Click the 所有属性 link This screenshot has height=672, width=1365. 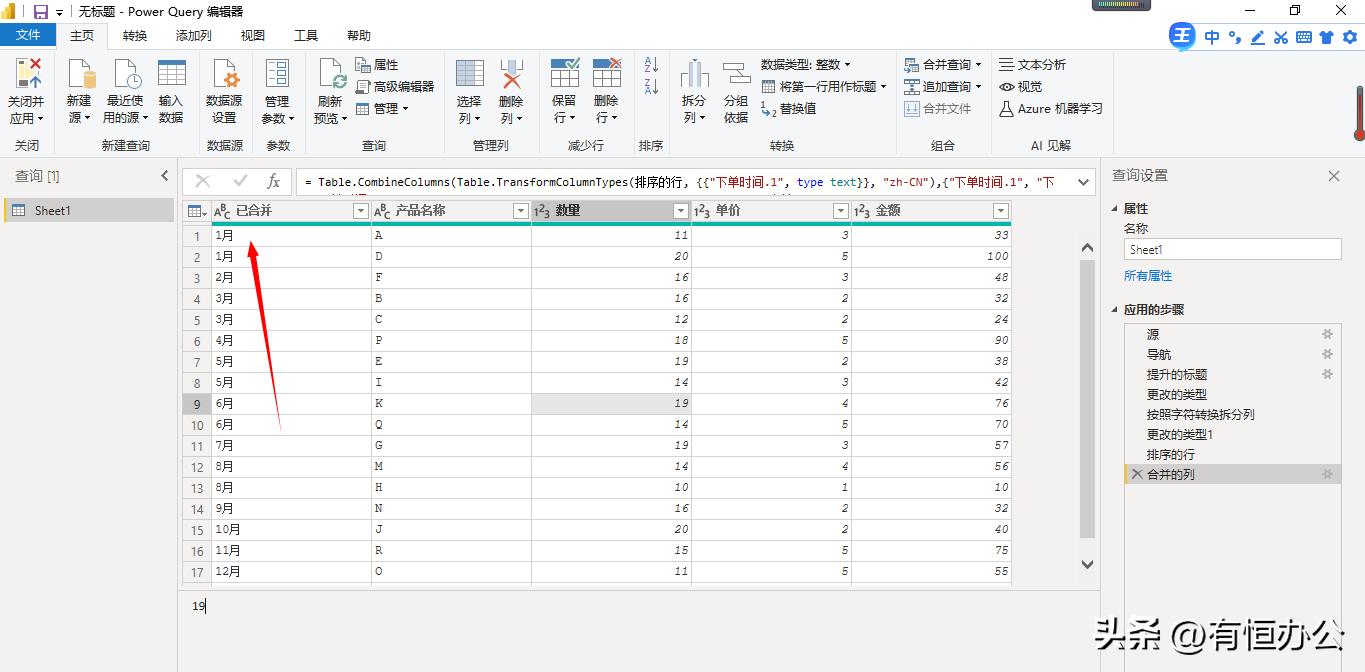[1148, 275]
